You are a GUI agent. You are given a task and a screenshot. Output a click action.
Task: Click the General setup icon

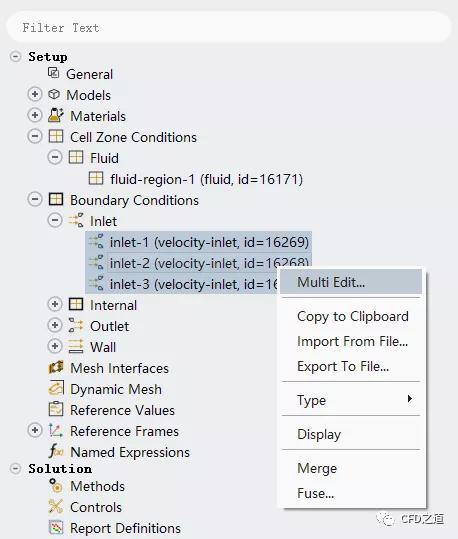pos(54,73)
